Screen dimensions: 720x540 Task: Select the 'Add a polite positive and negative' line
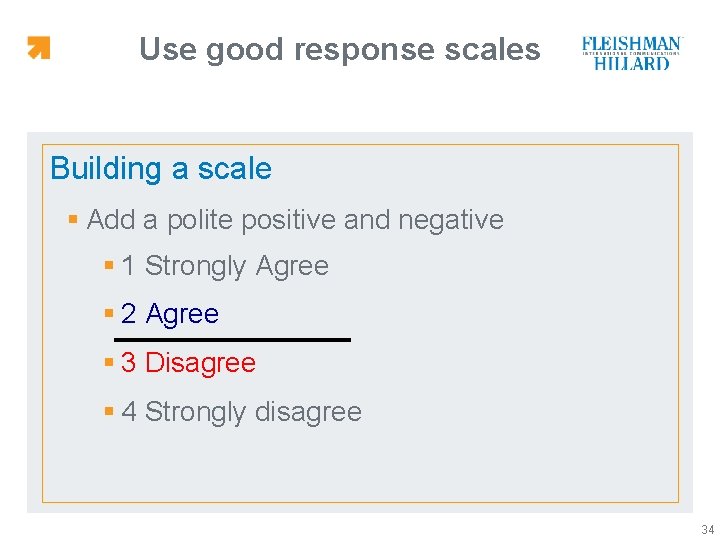pyautogui.click(x=295, y=220)
